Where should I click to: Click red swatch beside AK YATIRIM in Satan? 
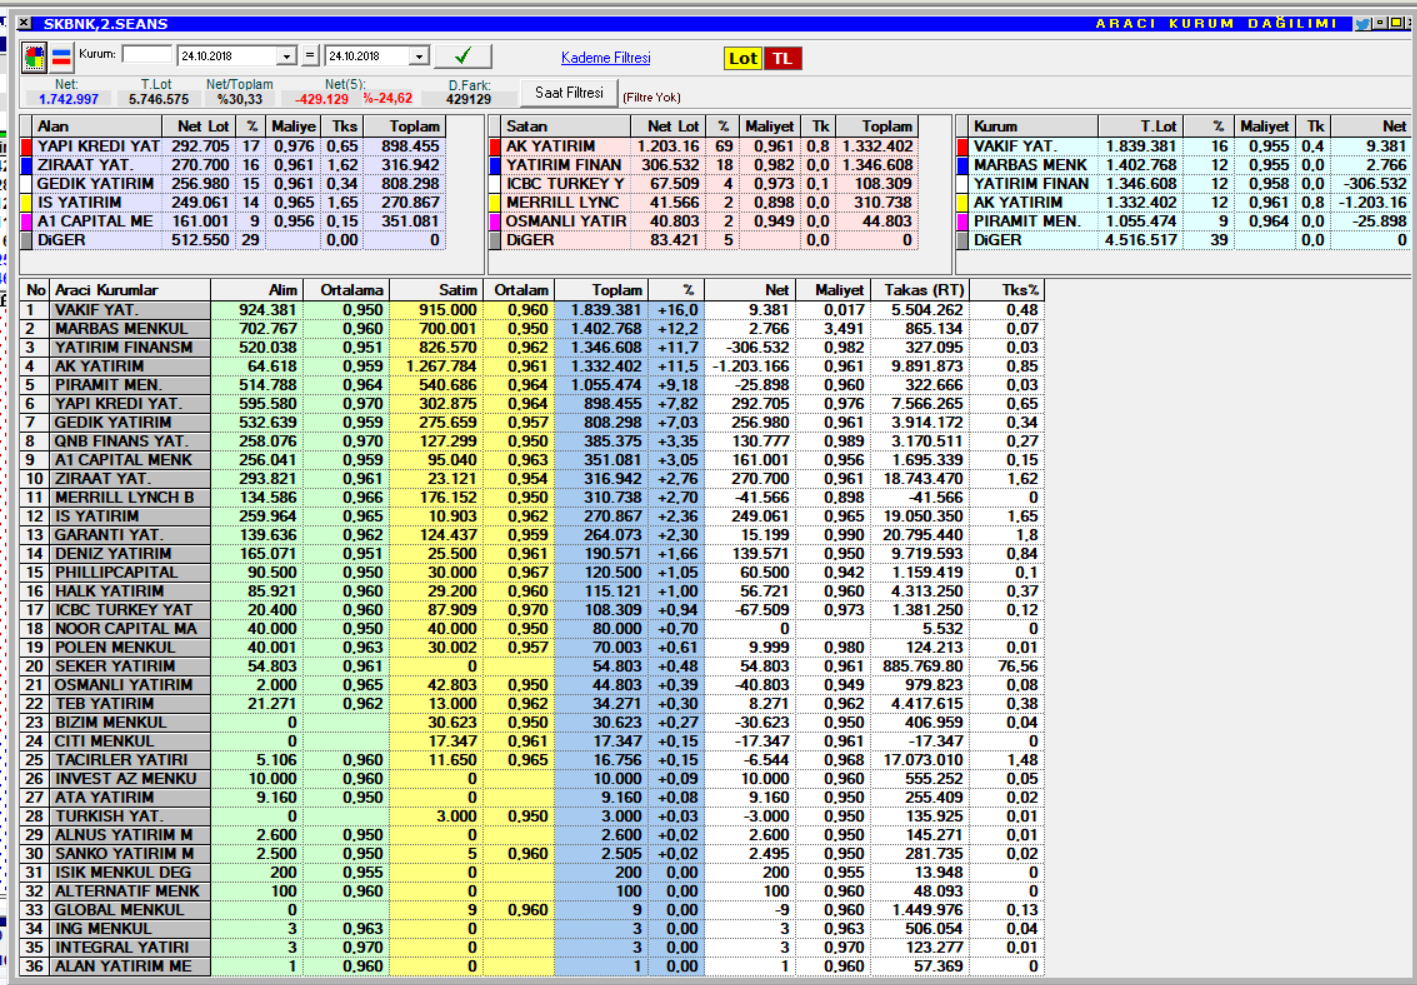(495, 146)
